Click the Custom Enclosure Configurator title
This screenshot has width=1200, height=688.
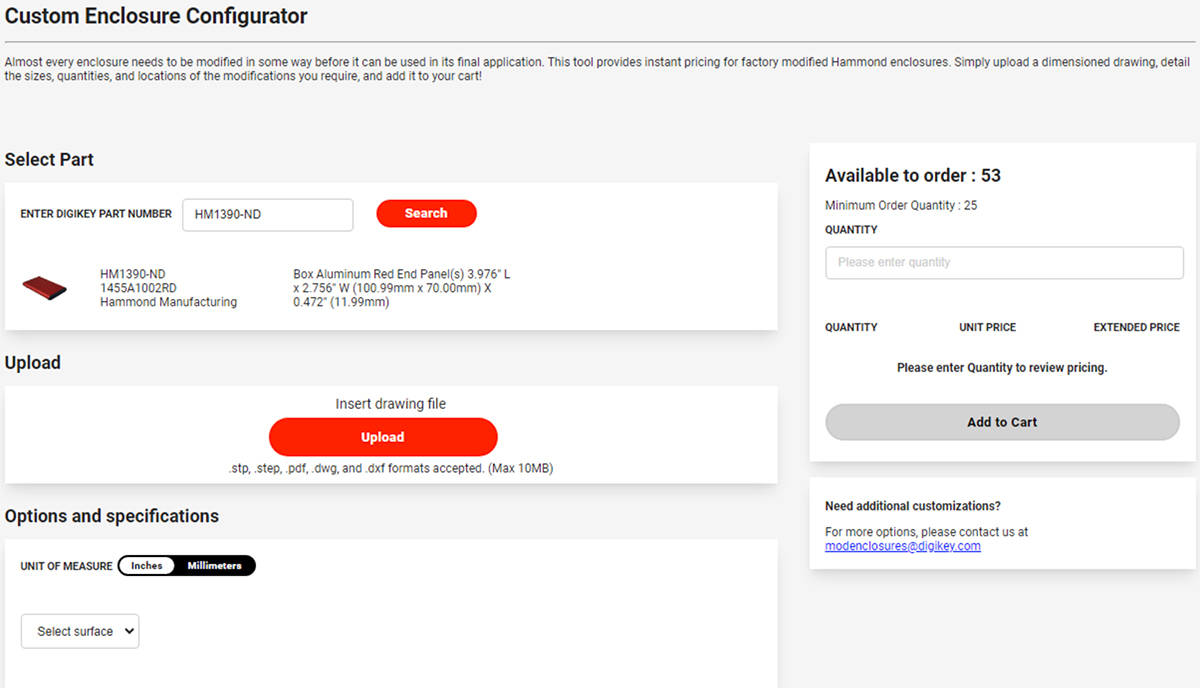(156, 16)
